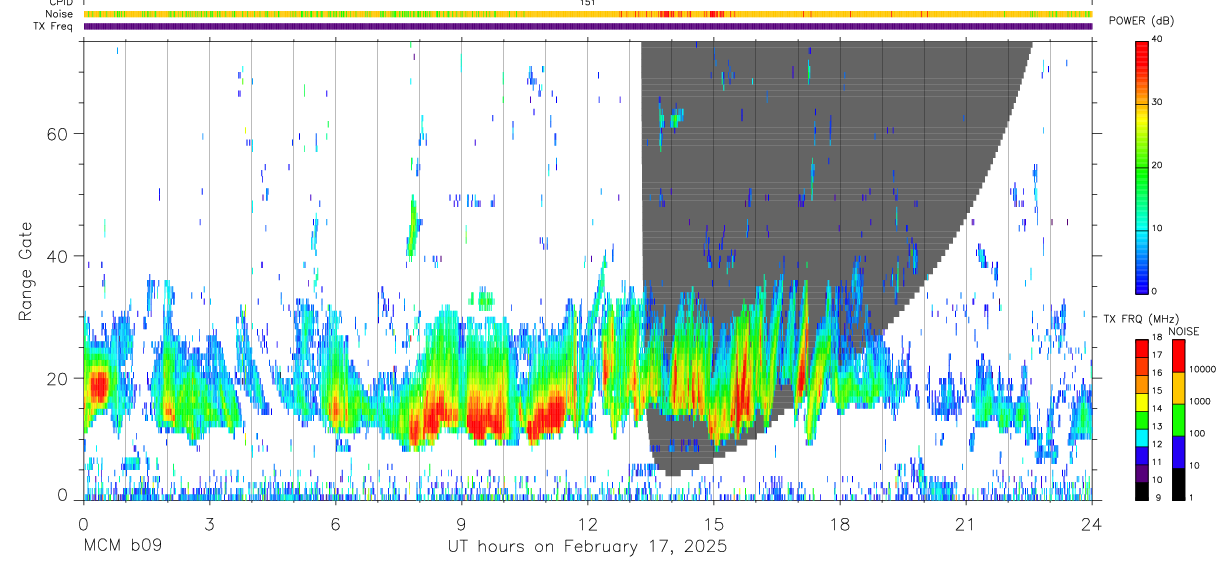Click the 'TX FRQ (MHz)' legend title
Image resolution: width=1228 pixels, height=567 pixels.
pos(1141,318)
